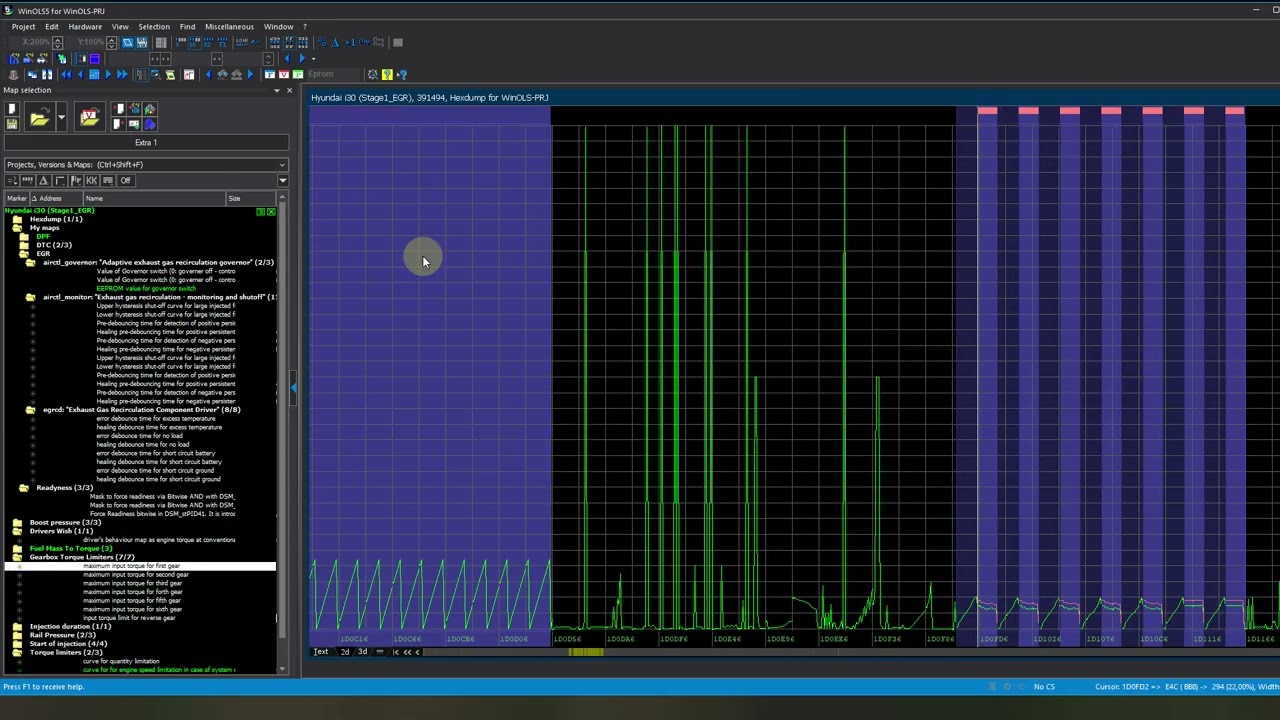Collapse the EGR folder
Screen dimensions: 1280x720
[x=24, y=254]
